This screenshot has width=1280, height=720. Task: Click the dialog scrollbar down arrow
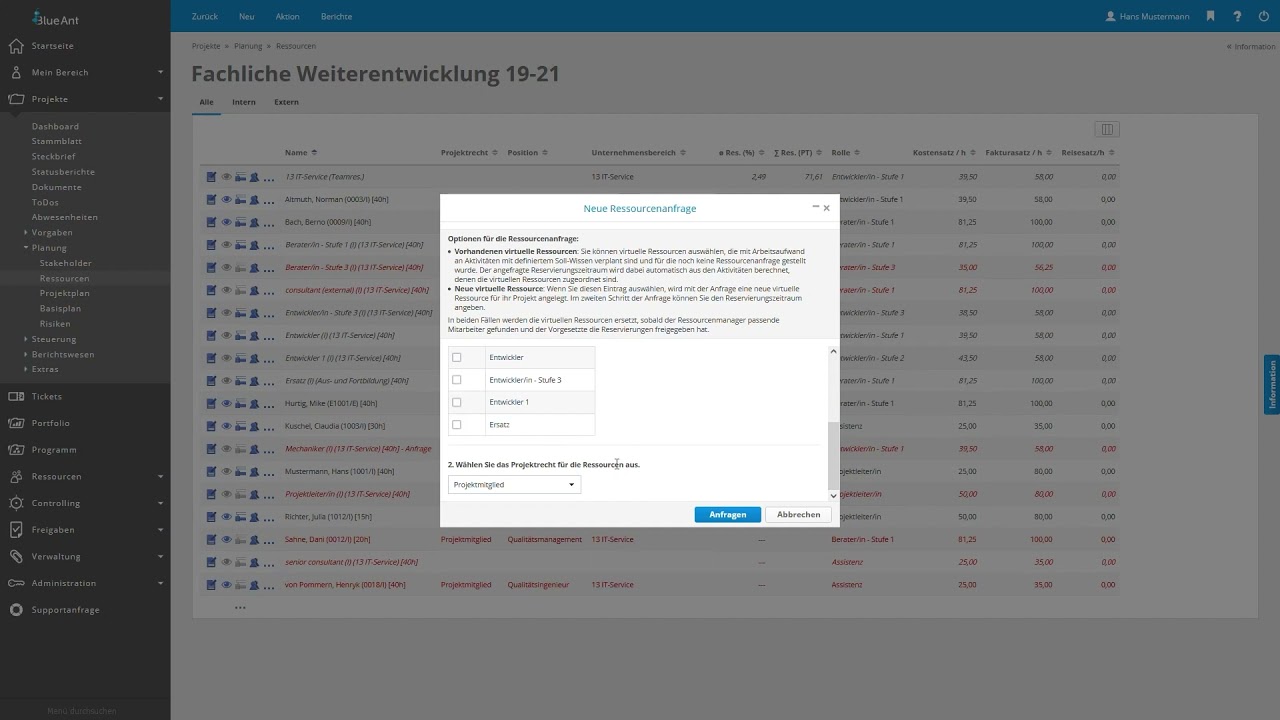pos(834,495)
